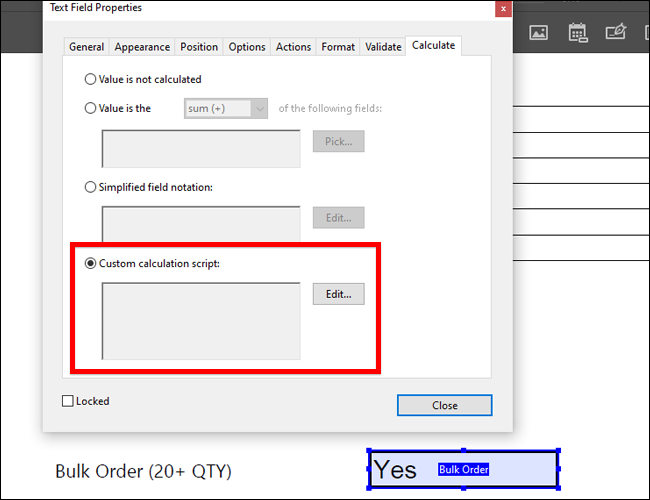This screenshot has height=500, width=650.
Task: Go to the Position tab
Action: point(199,47)
